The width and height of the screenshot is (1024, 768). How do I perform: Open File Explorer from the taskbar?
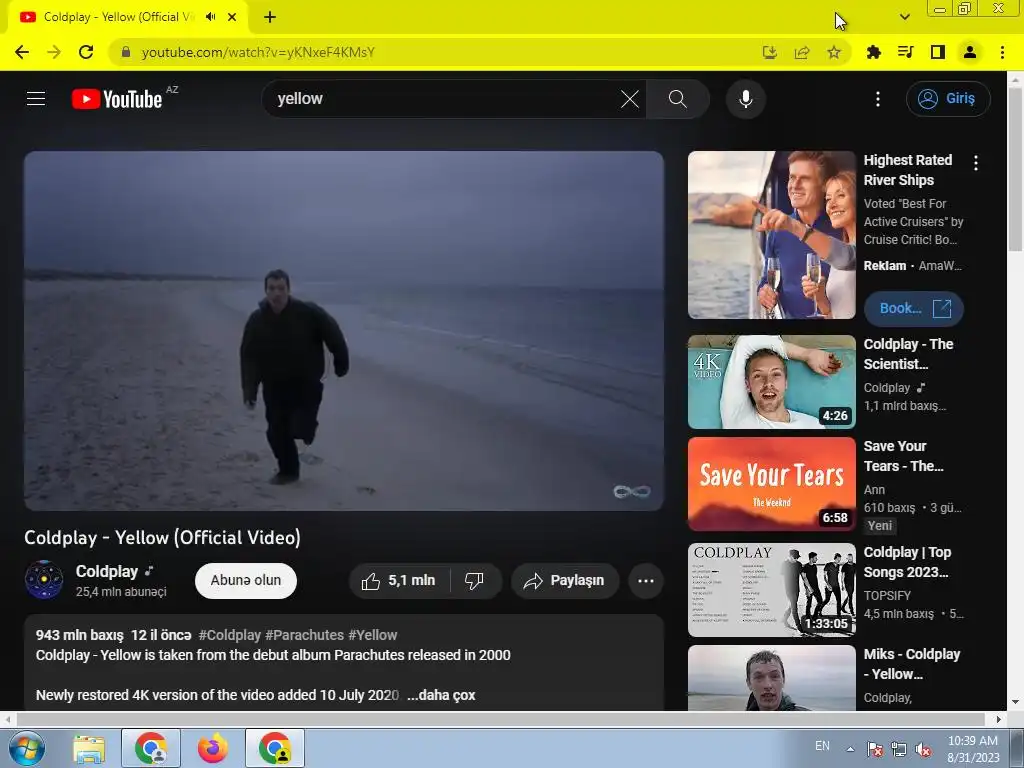click(x=89, y=749)
